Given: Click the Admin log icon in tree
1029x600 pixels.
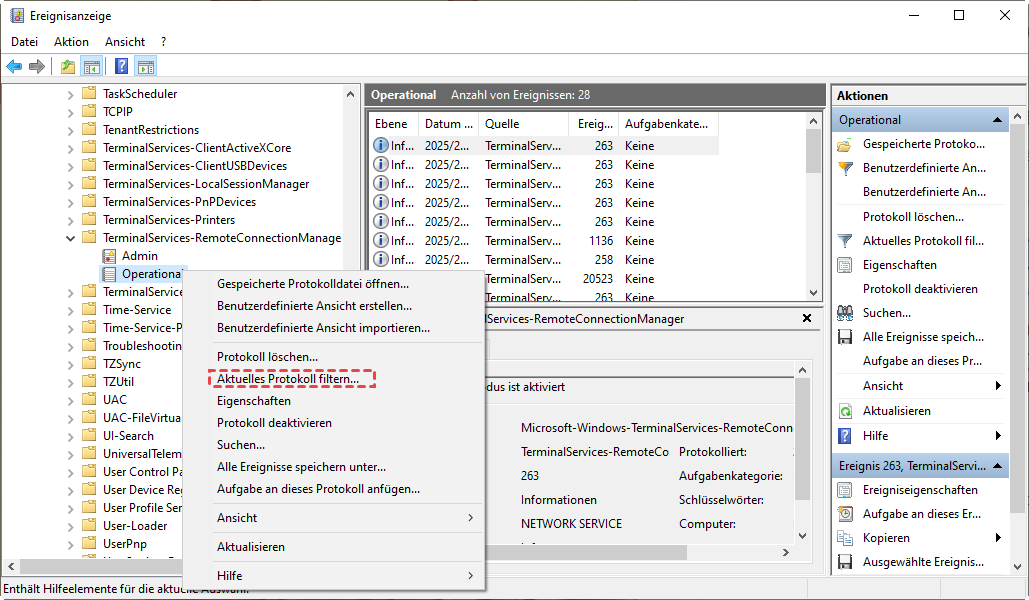Looking at the screenshot, I should (109, 256).
